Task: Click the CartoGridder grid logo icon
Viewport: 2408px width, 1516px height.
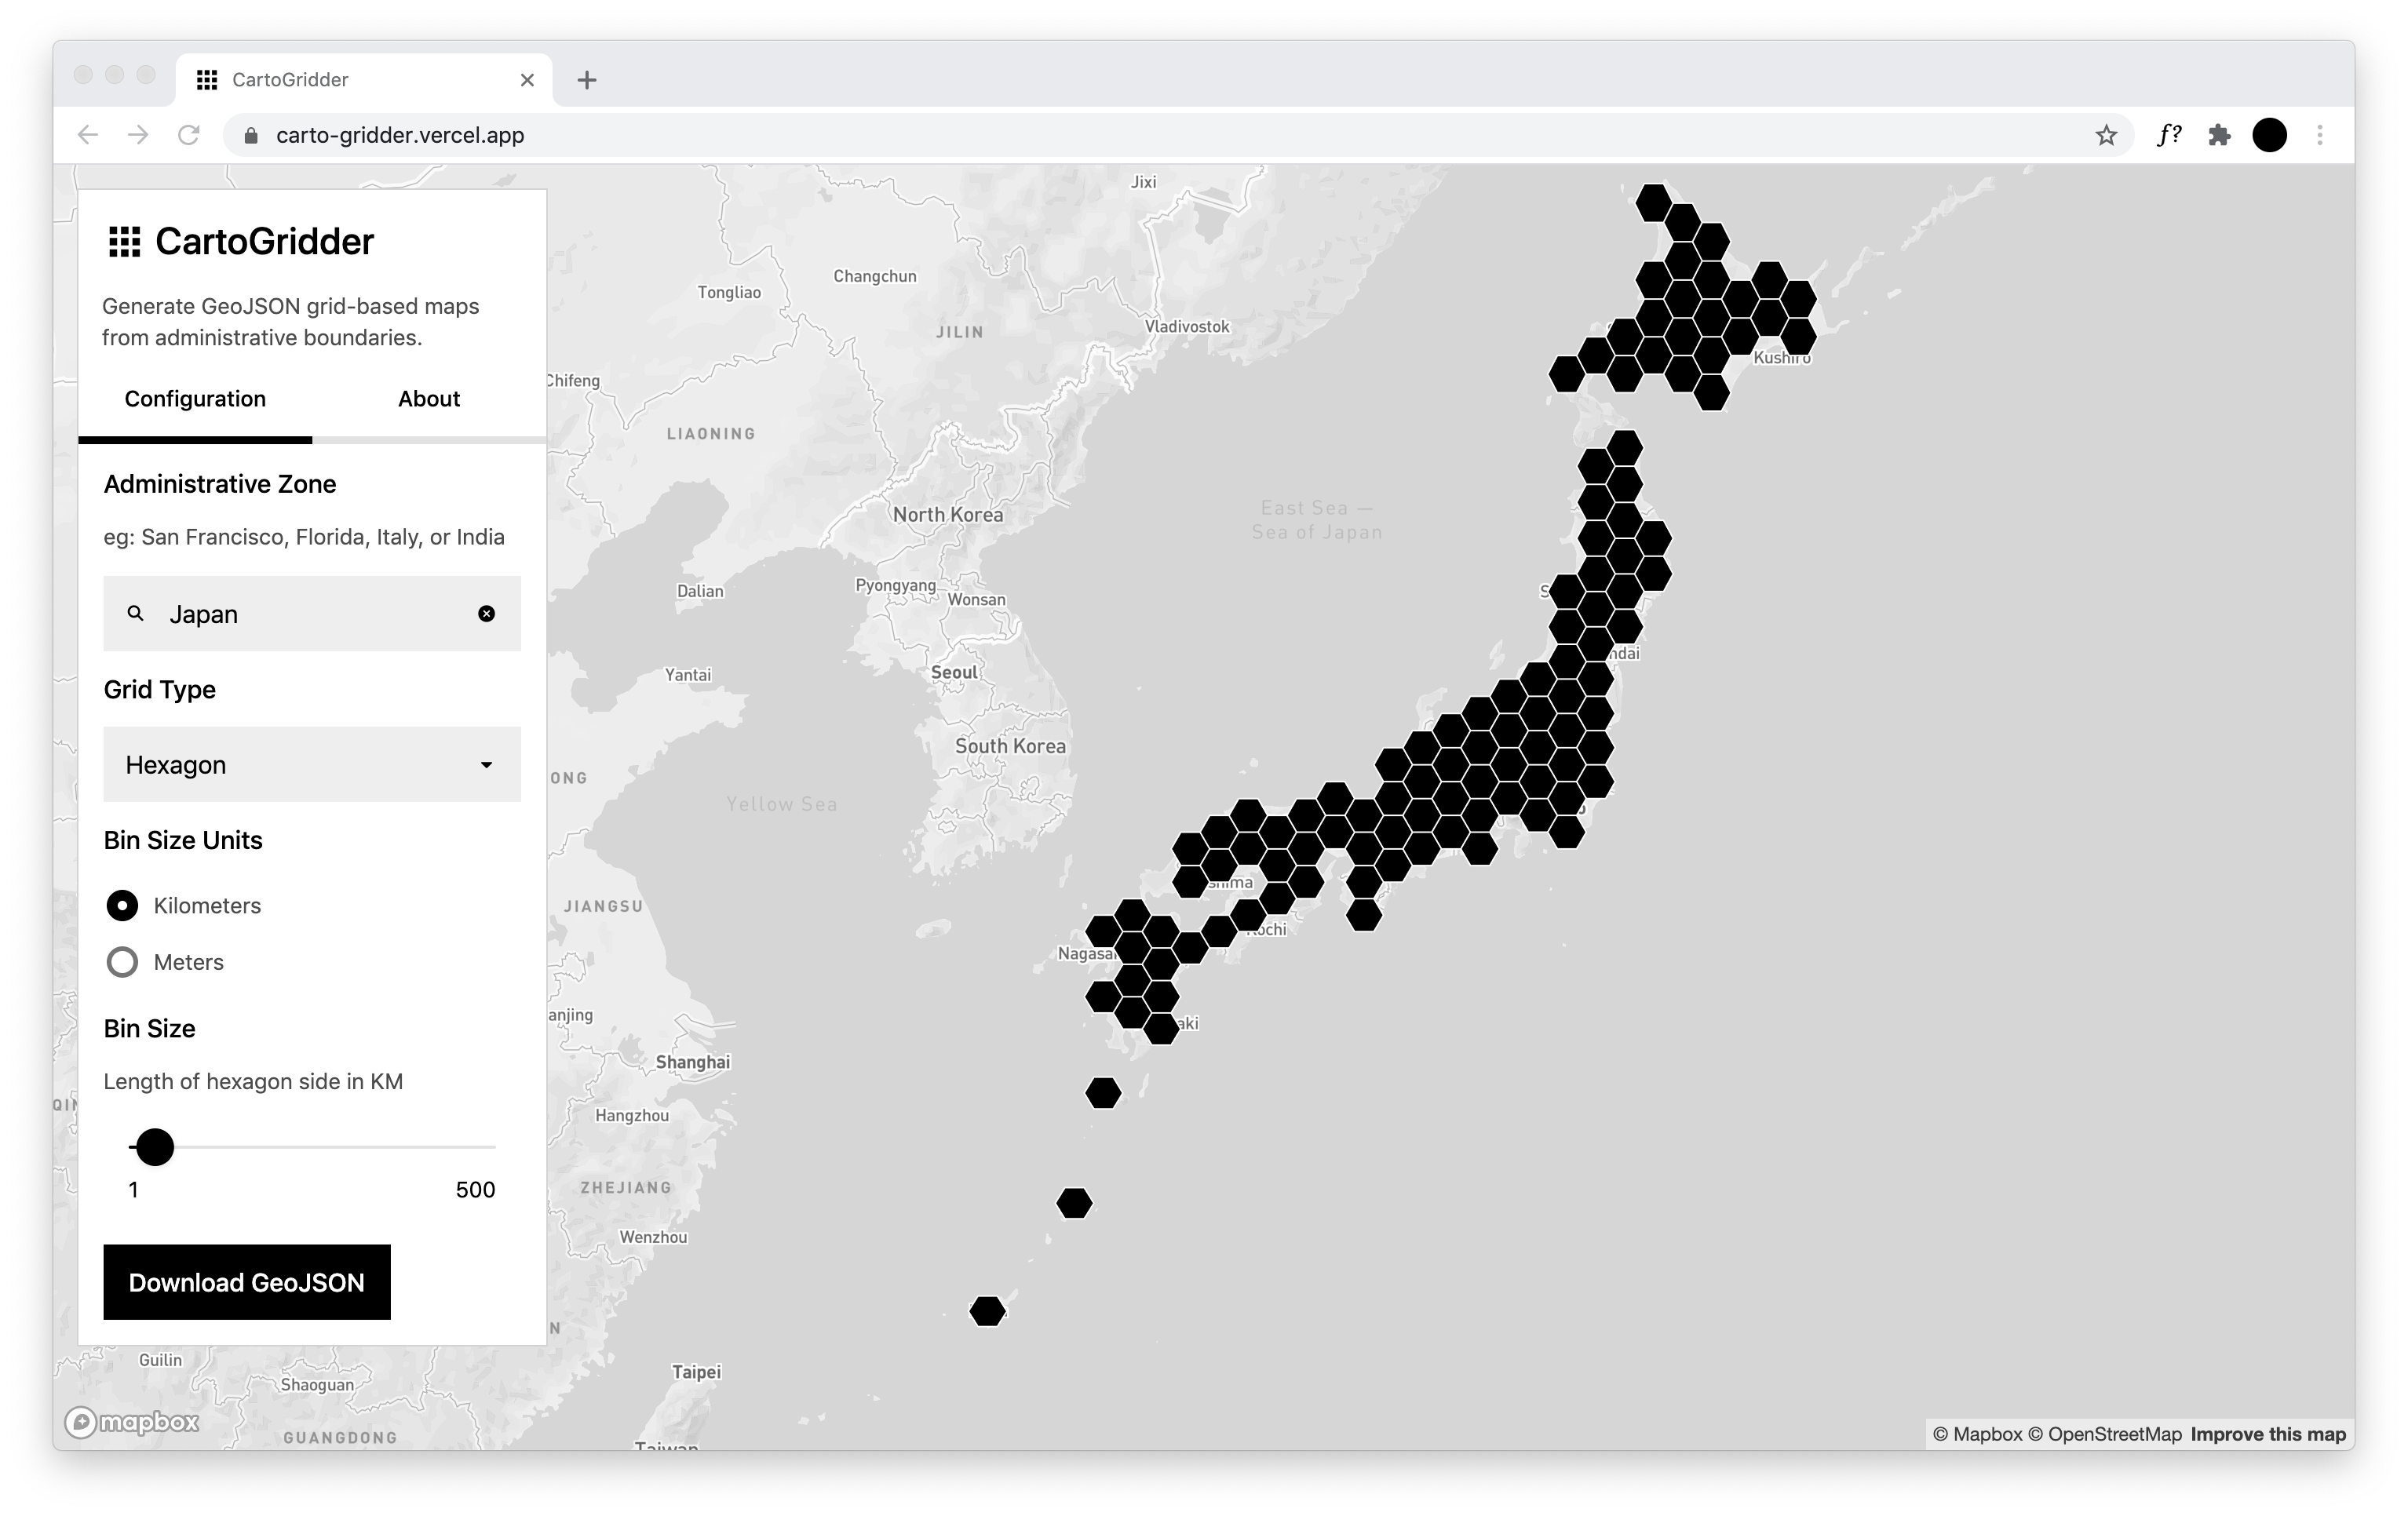Action: (124, 242)
